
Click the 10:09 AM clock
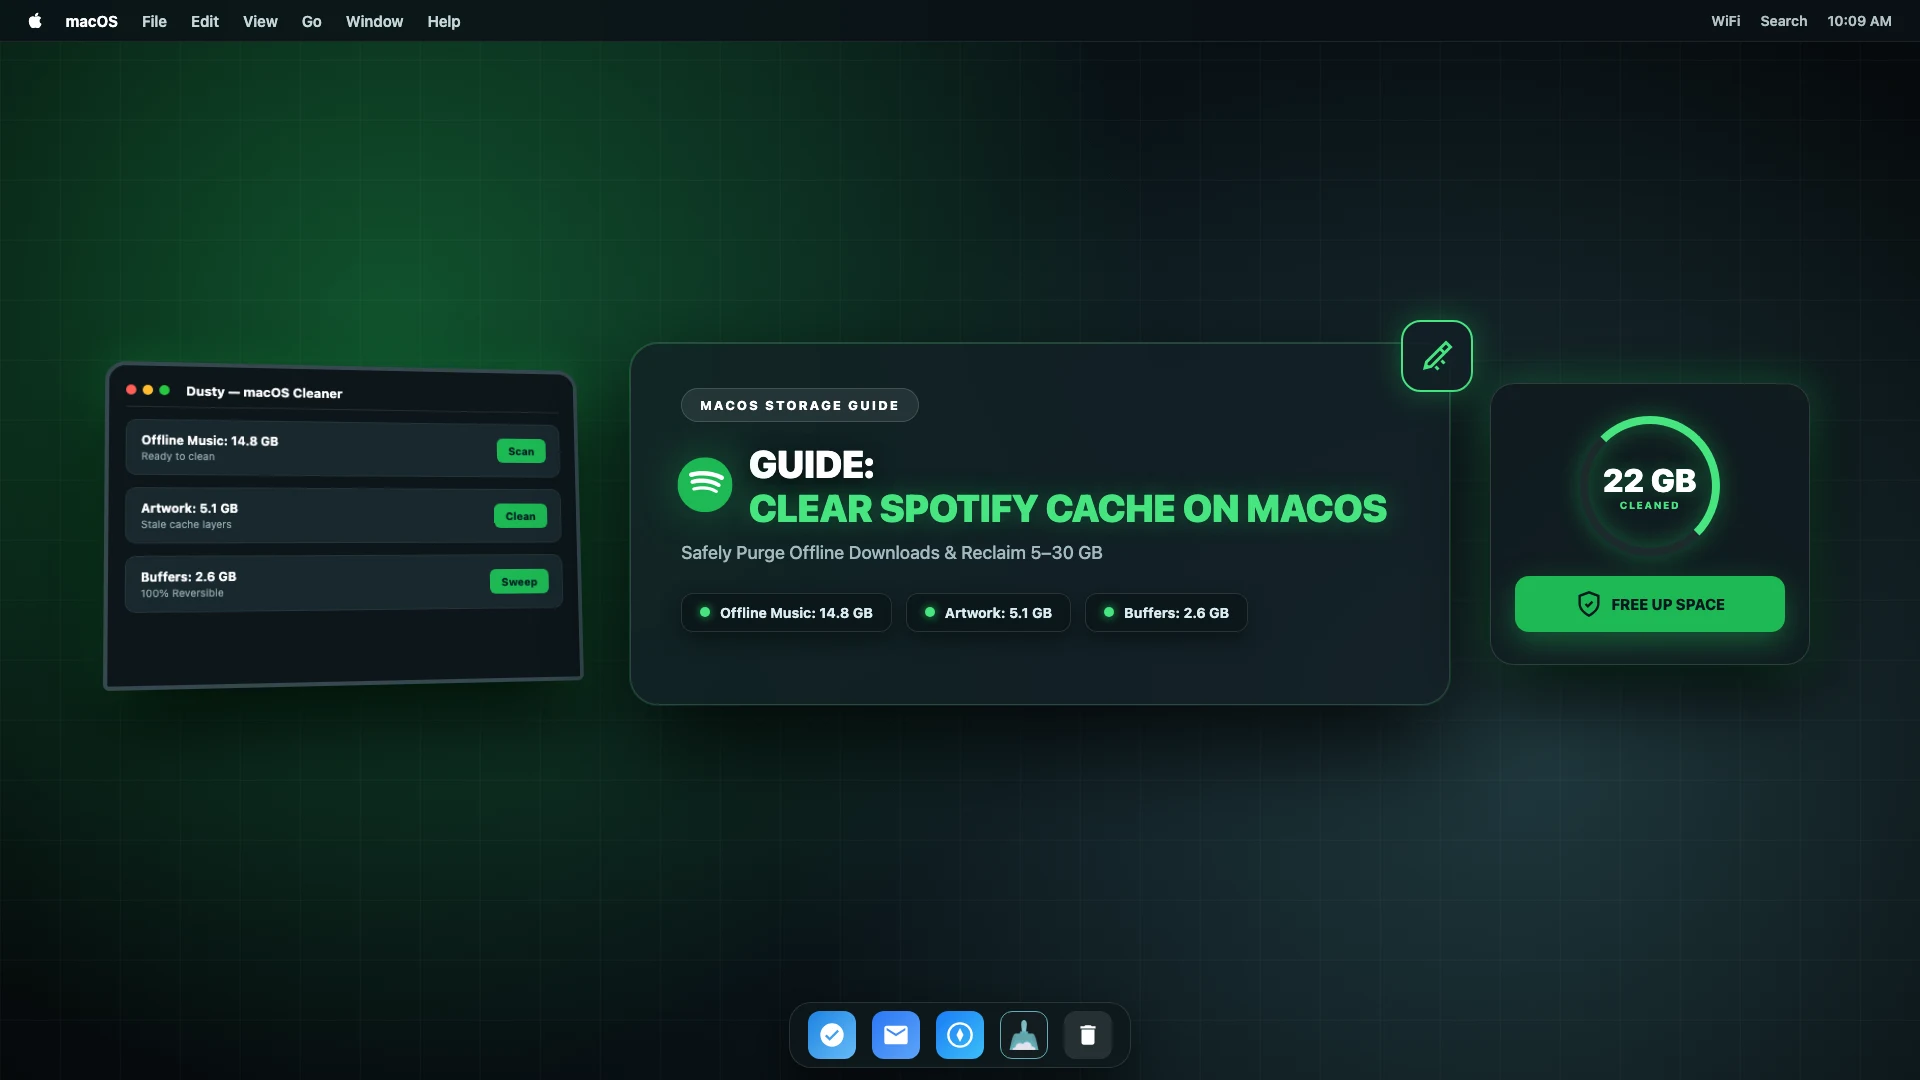coord(1859,21)
